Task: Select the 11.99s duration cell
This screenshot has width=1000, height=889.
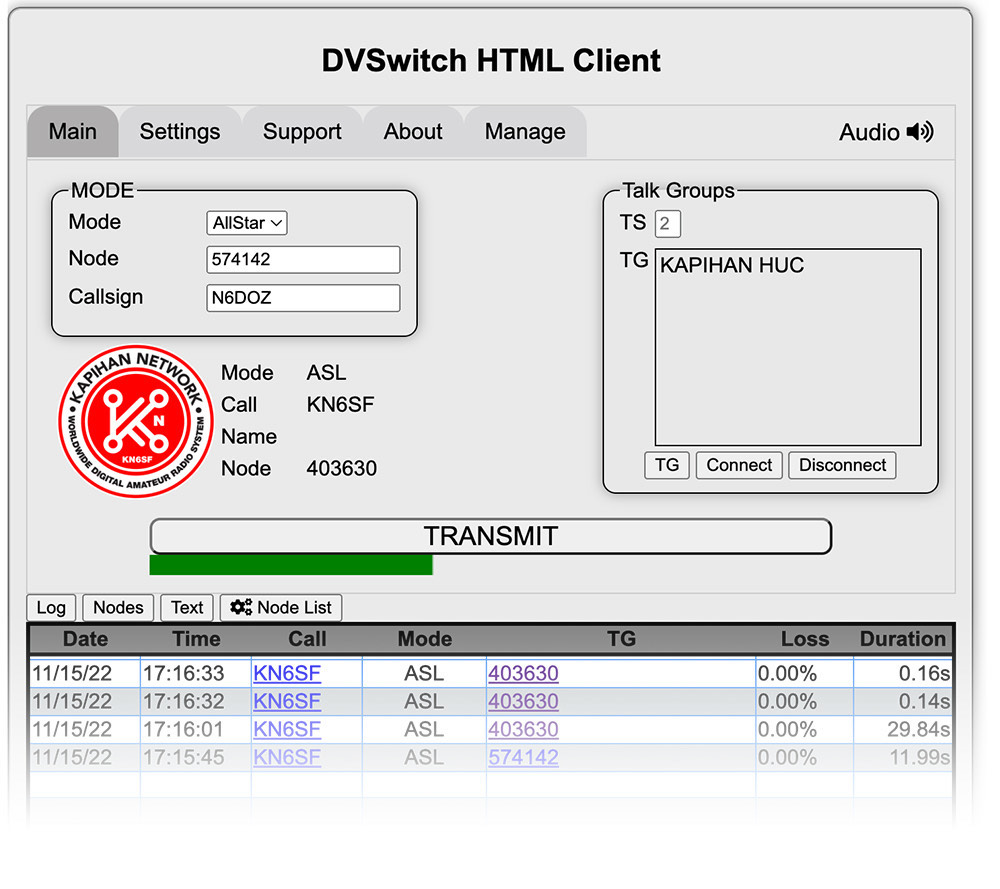Action: click(903, 758)
